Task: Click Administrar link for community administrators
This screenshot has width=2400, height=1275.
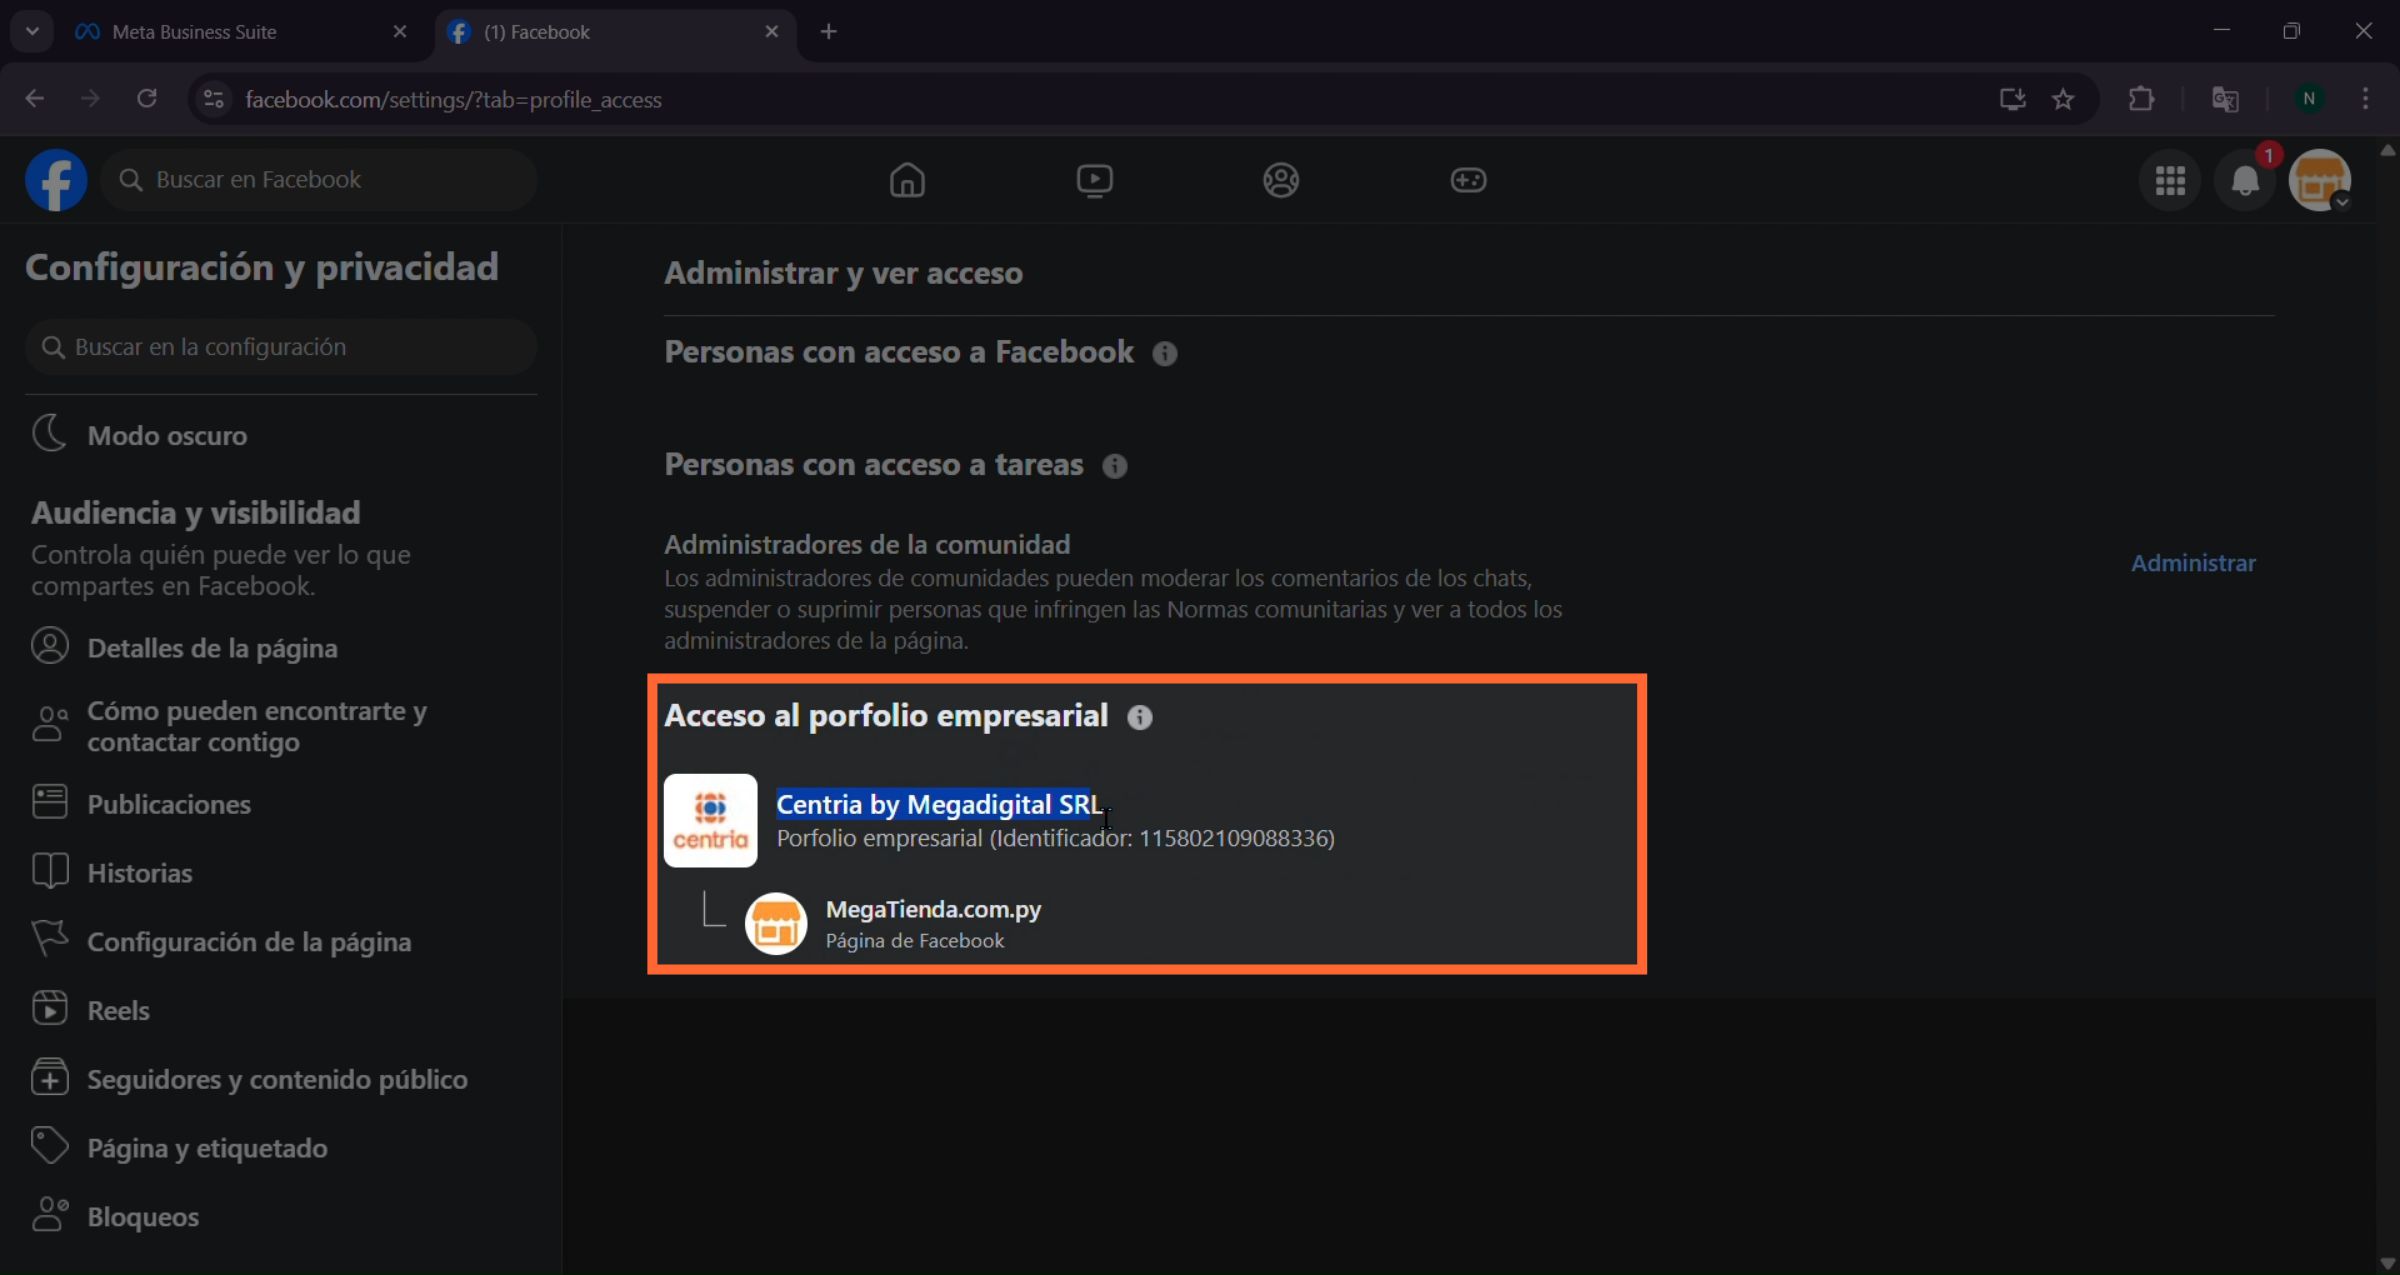Action: tap(2193, 563)
